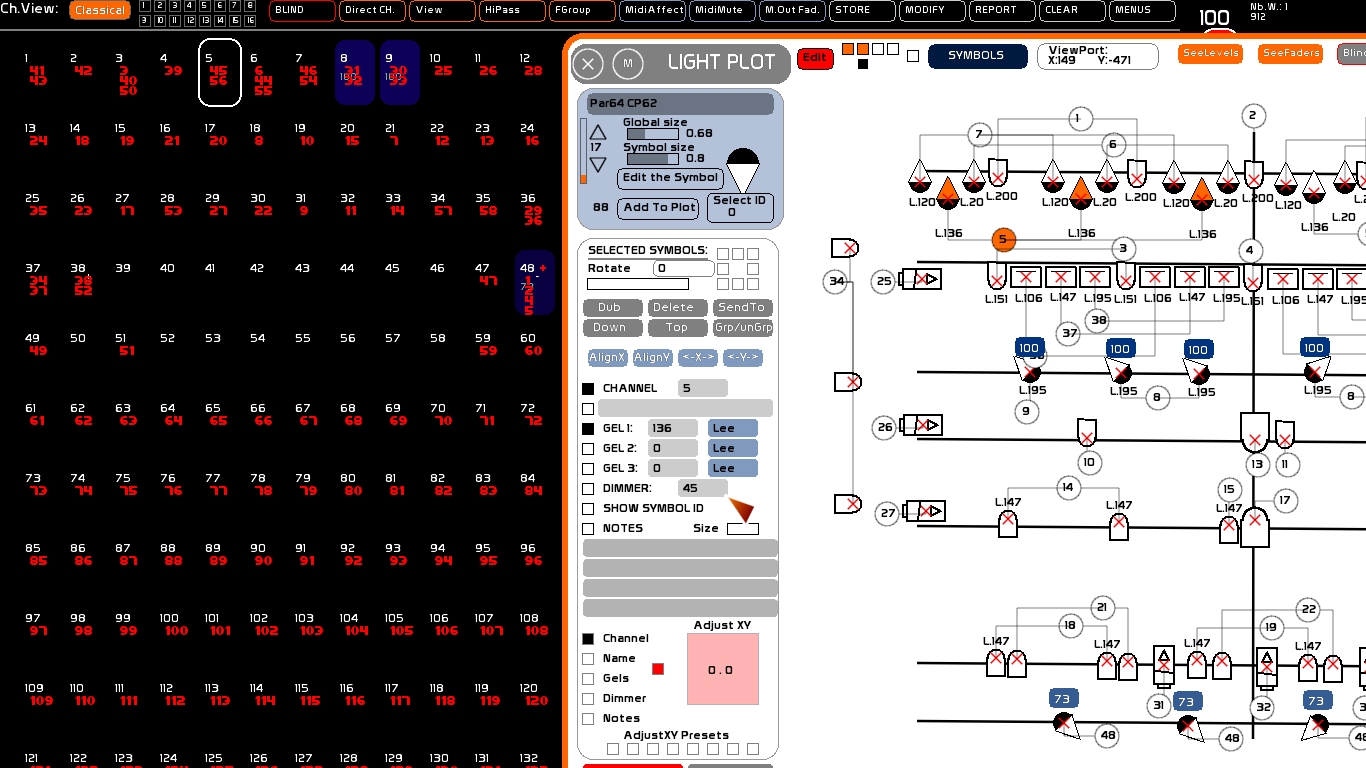Viewport: 1366px width, 768px height.
Task: Enable the NOTES checkbox beside Size
Action: 588,528
